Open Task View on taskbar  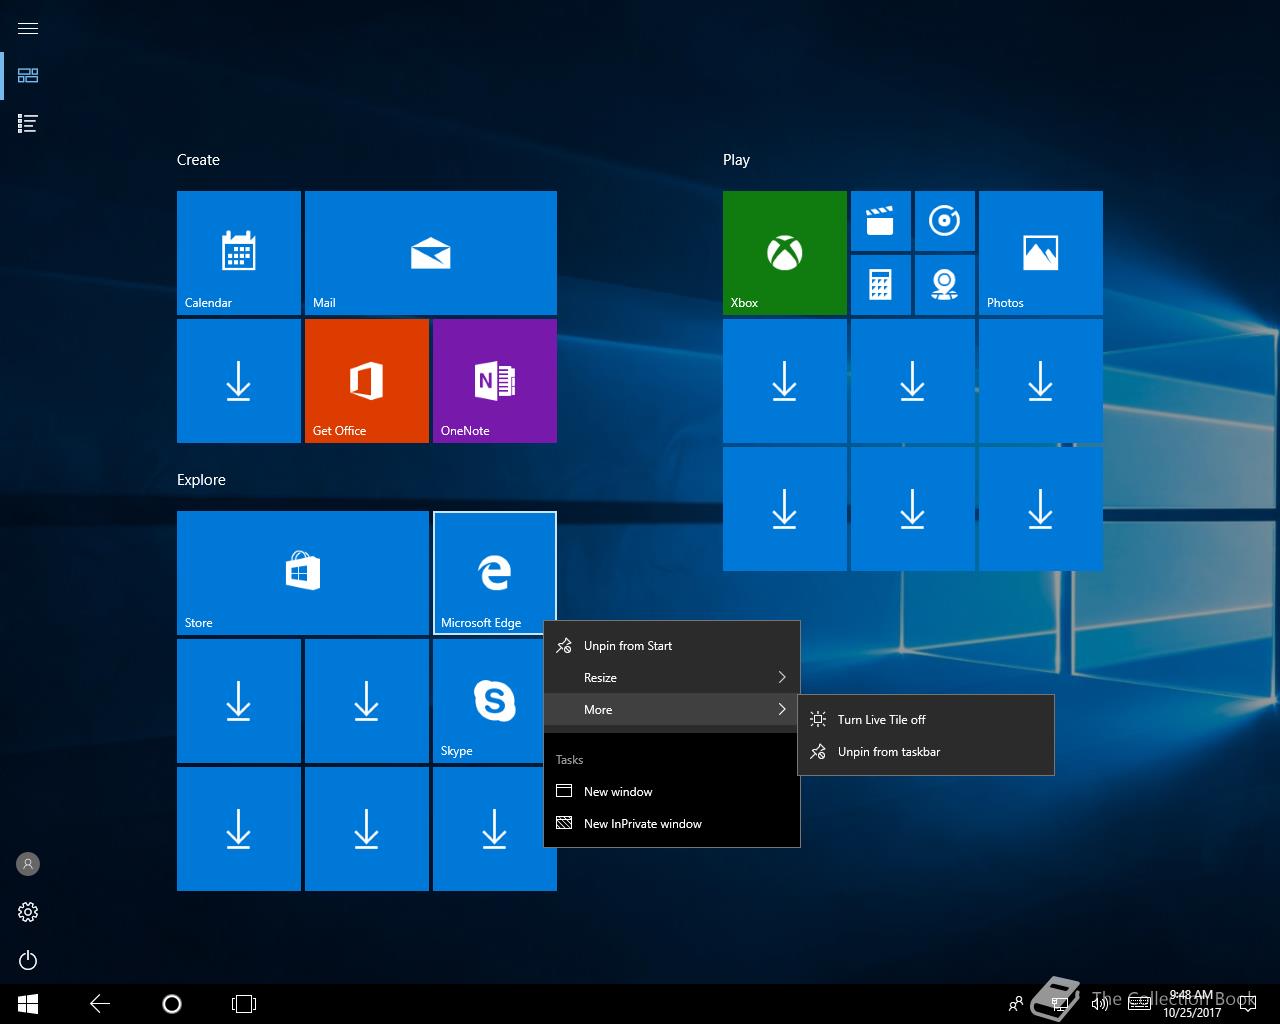coord(244,1004)
